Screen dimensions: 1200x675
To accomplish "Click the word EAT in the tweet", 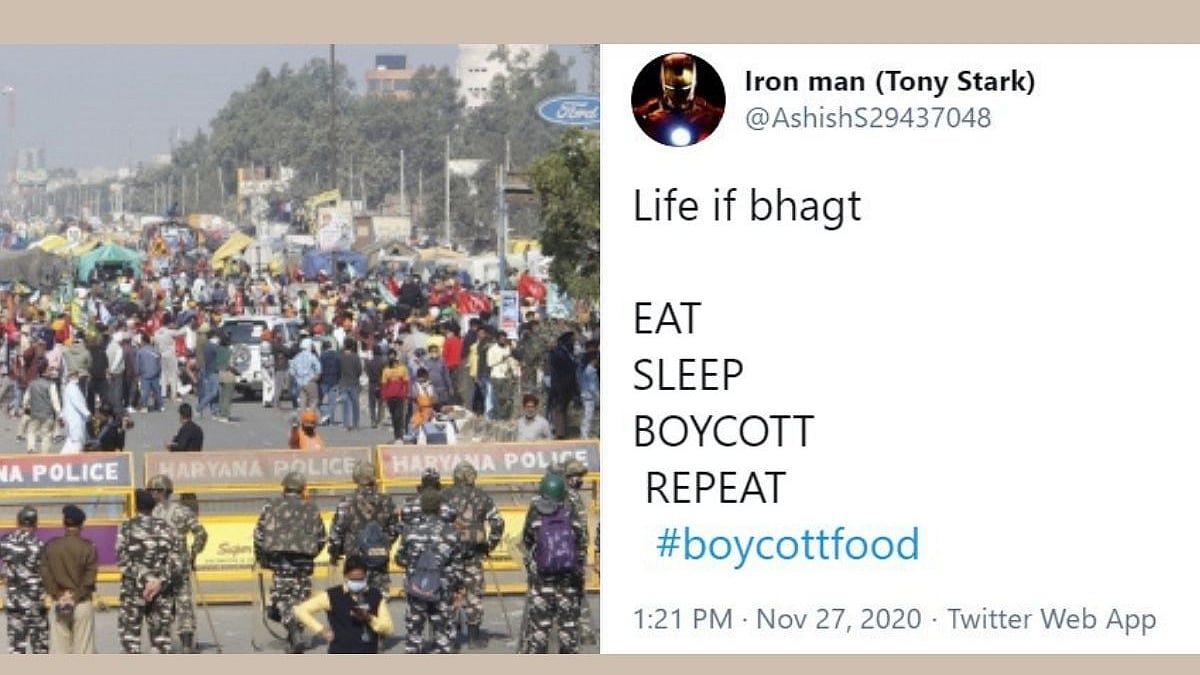I will [667, 320].
